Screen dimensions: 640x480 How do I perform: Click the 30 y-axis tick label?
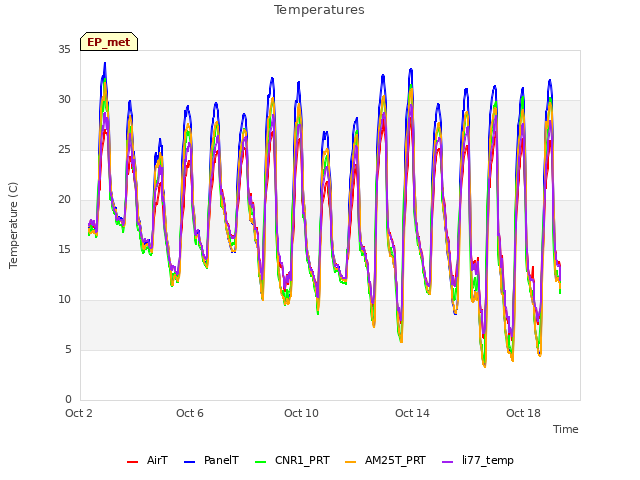[64, 100]
